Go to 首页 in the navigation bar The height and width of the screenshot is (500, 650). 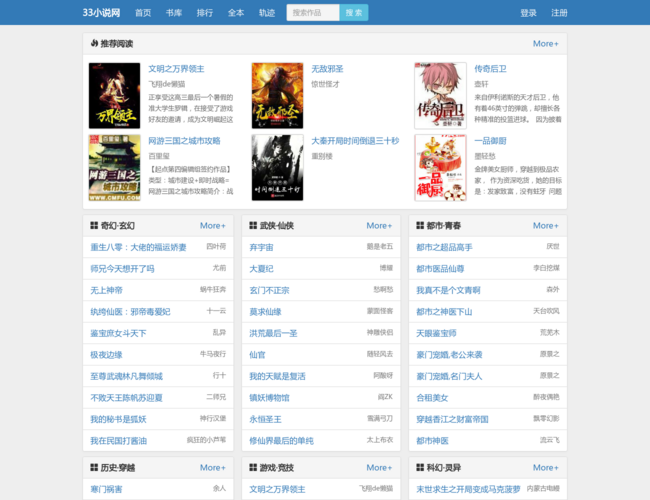click(x=143, y=13)
